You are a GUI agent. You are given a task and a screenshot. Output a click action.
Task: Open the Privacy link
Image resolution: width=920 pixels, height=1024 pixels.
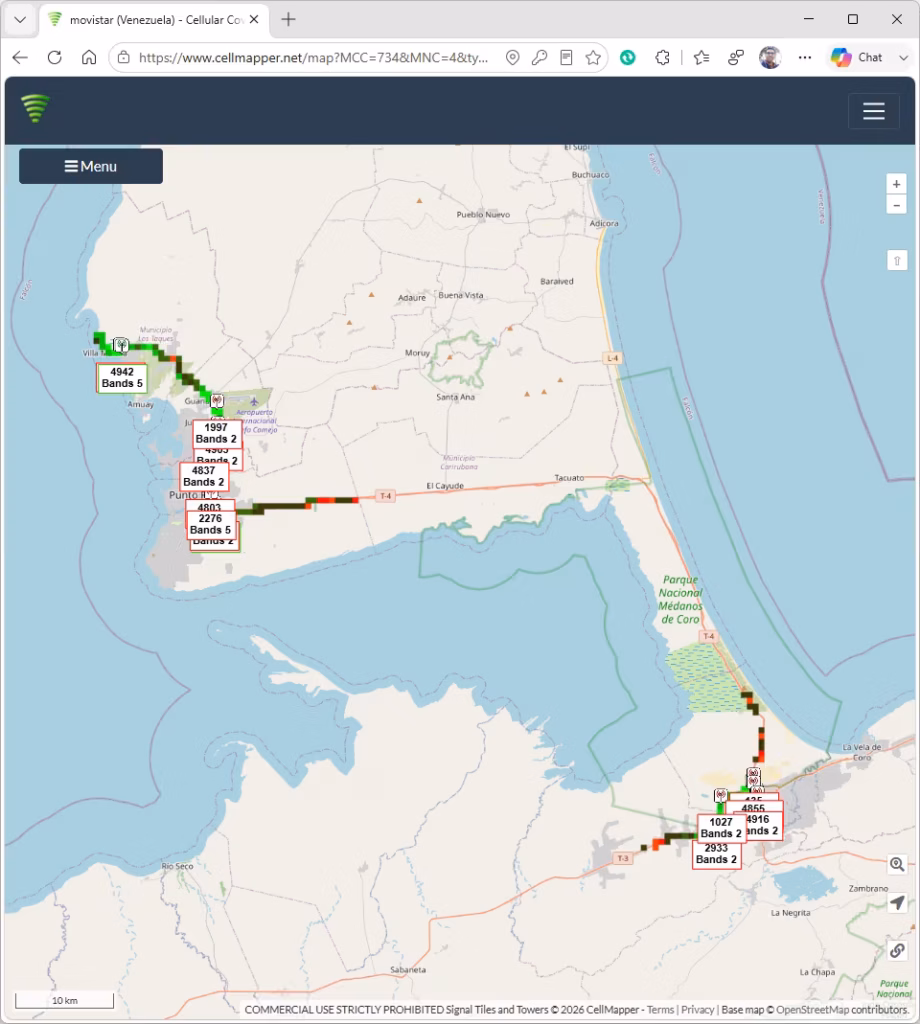[697, 1010]
